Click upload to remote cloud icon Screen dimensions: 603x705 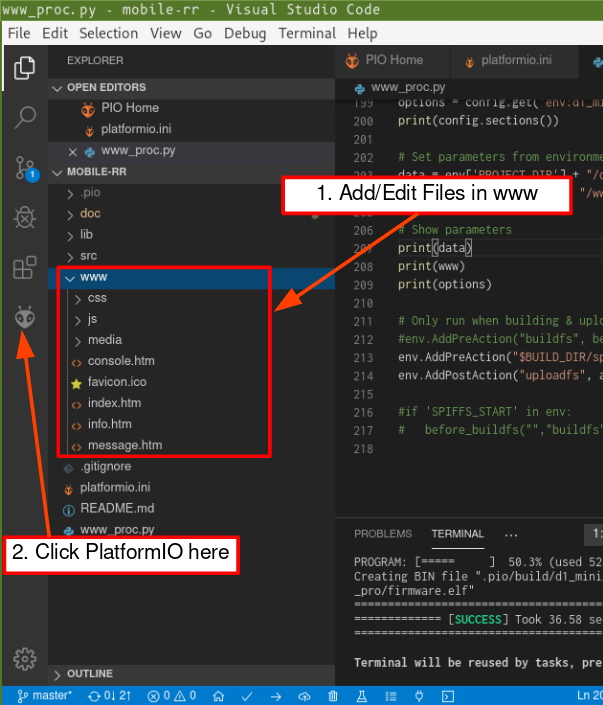tap(304, 696)
